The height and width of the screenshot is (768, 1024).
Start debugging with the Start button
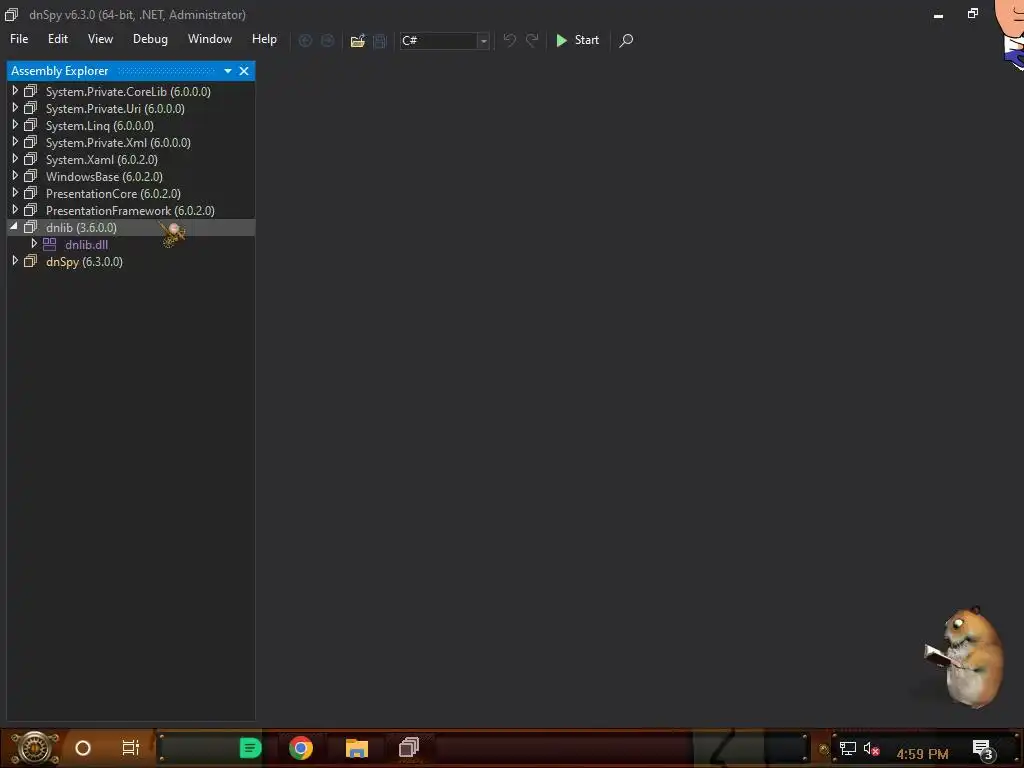point(577,40)
